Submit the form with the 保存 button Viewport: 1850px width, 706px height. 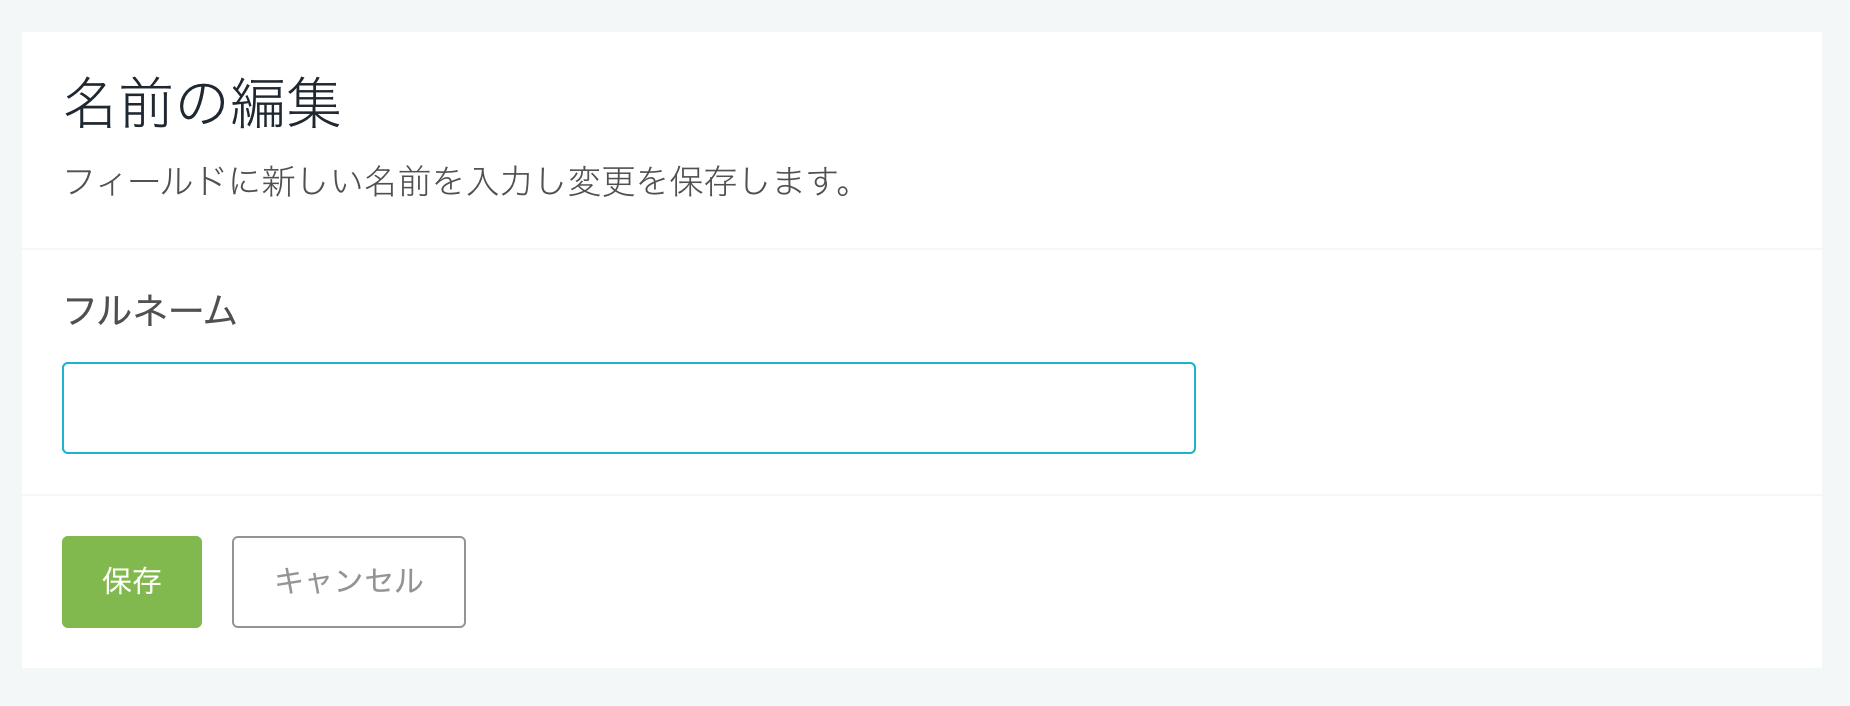pyautogui.click(x=132, y=582)
